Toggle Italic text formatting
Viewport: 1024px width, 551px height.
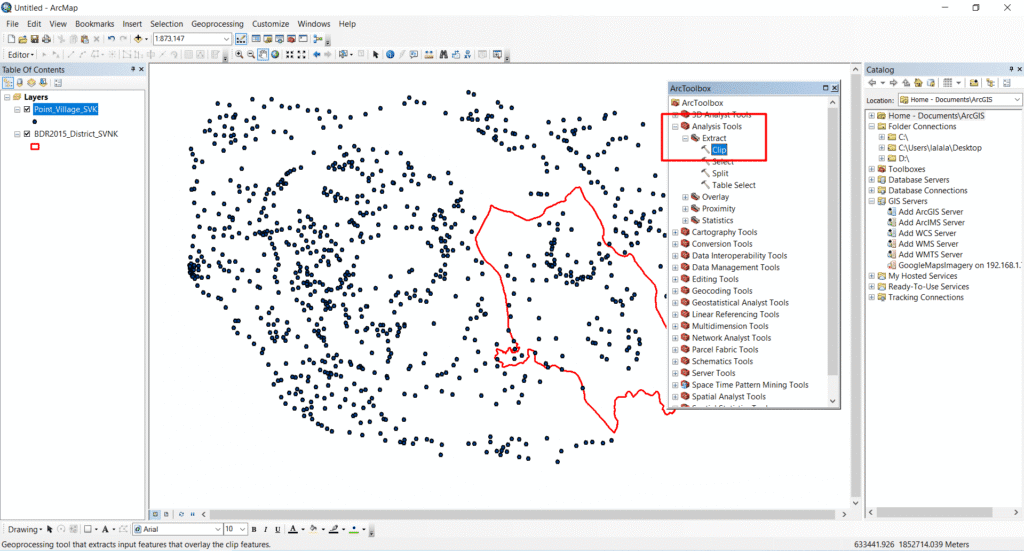(x=266, y=529)
